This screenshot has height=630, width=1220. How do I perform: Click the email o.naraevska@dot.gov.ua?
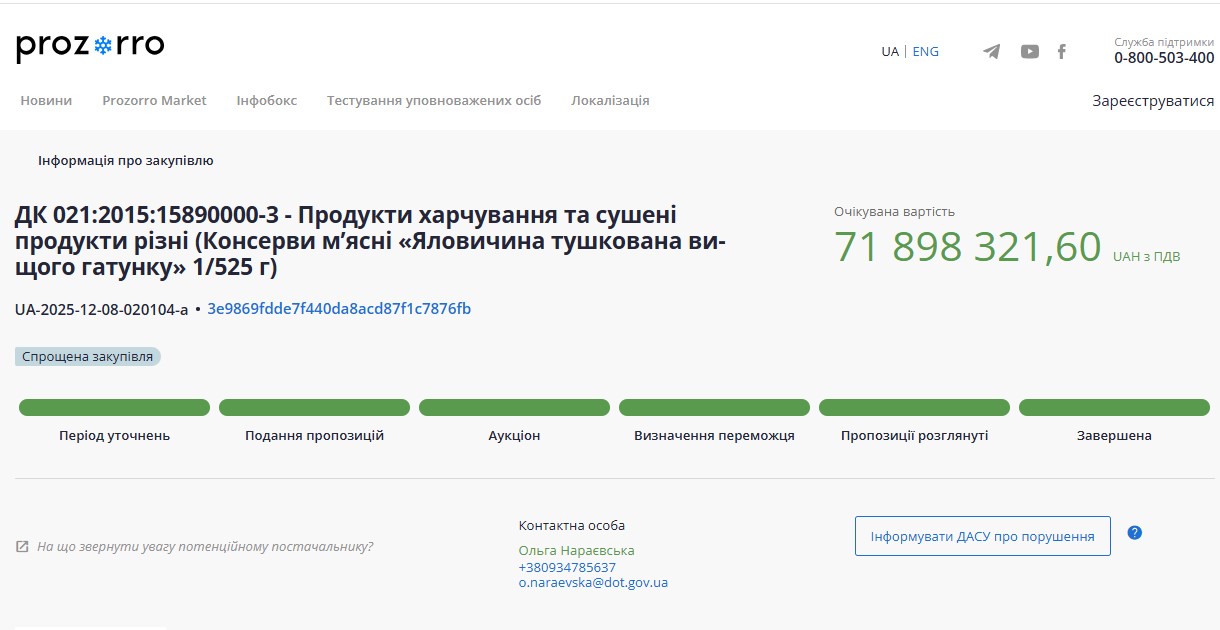point(593,583)
